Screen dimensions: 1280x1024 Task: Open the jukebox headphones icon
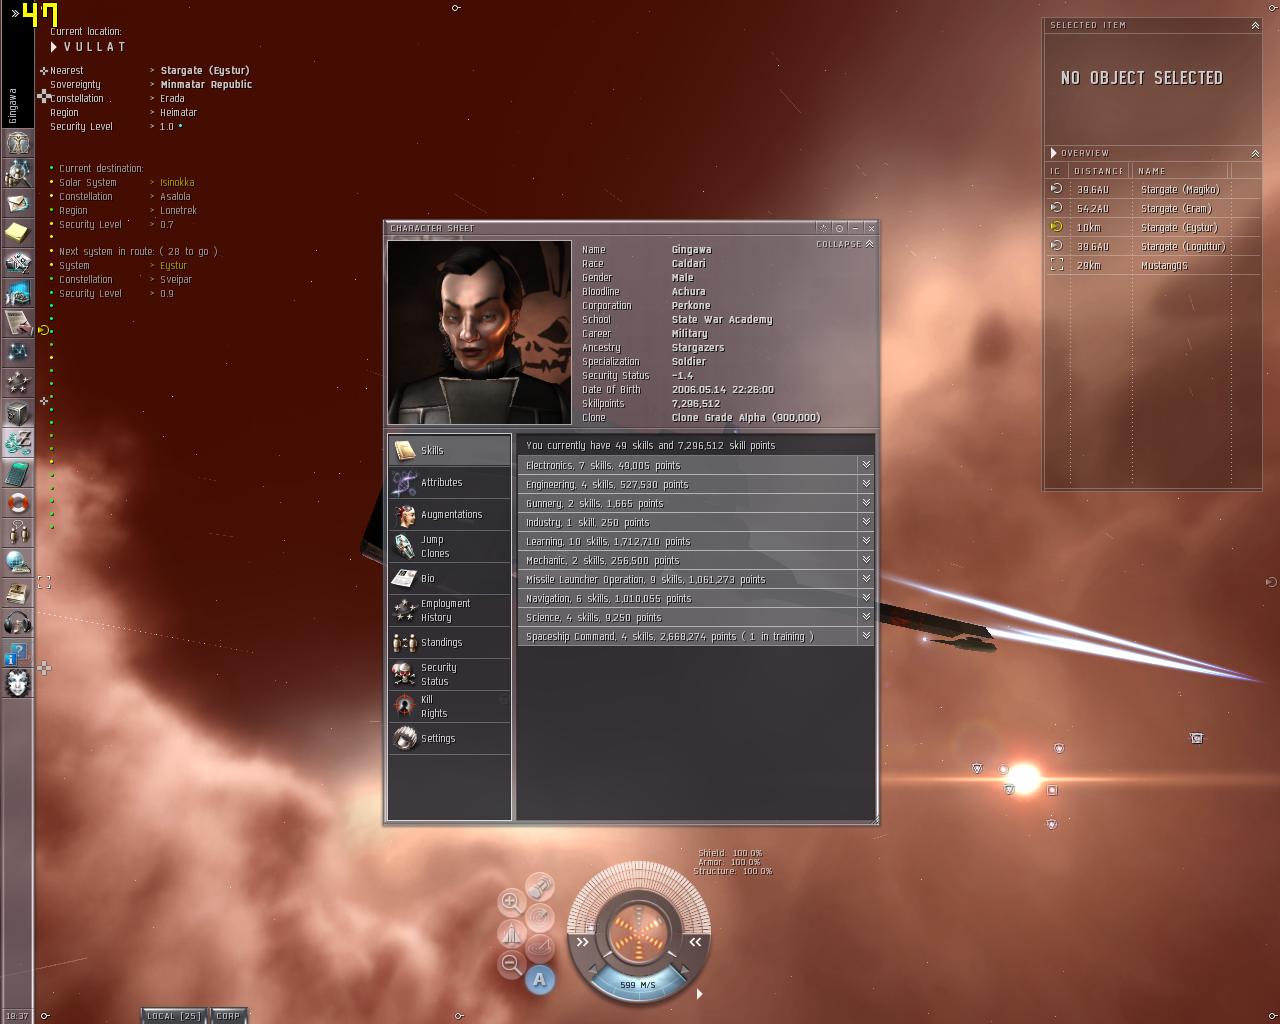click(x=17, y=623)
